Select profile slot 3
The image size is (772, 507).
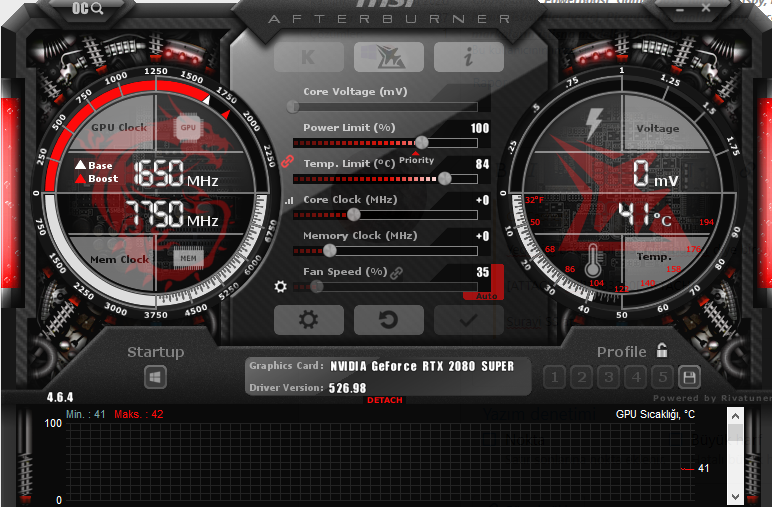[x=609, y=378]
